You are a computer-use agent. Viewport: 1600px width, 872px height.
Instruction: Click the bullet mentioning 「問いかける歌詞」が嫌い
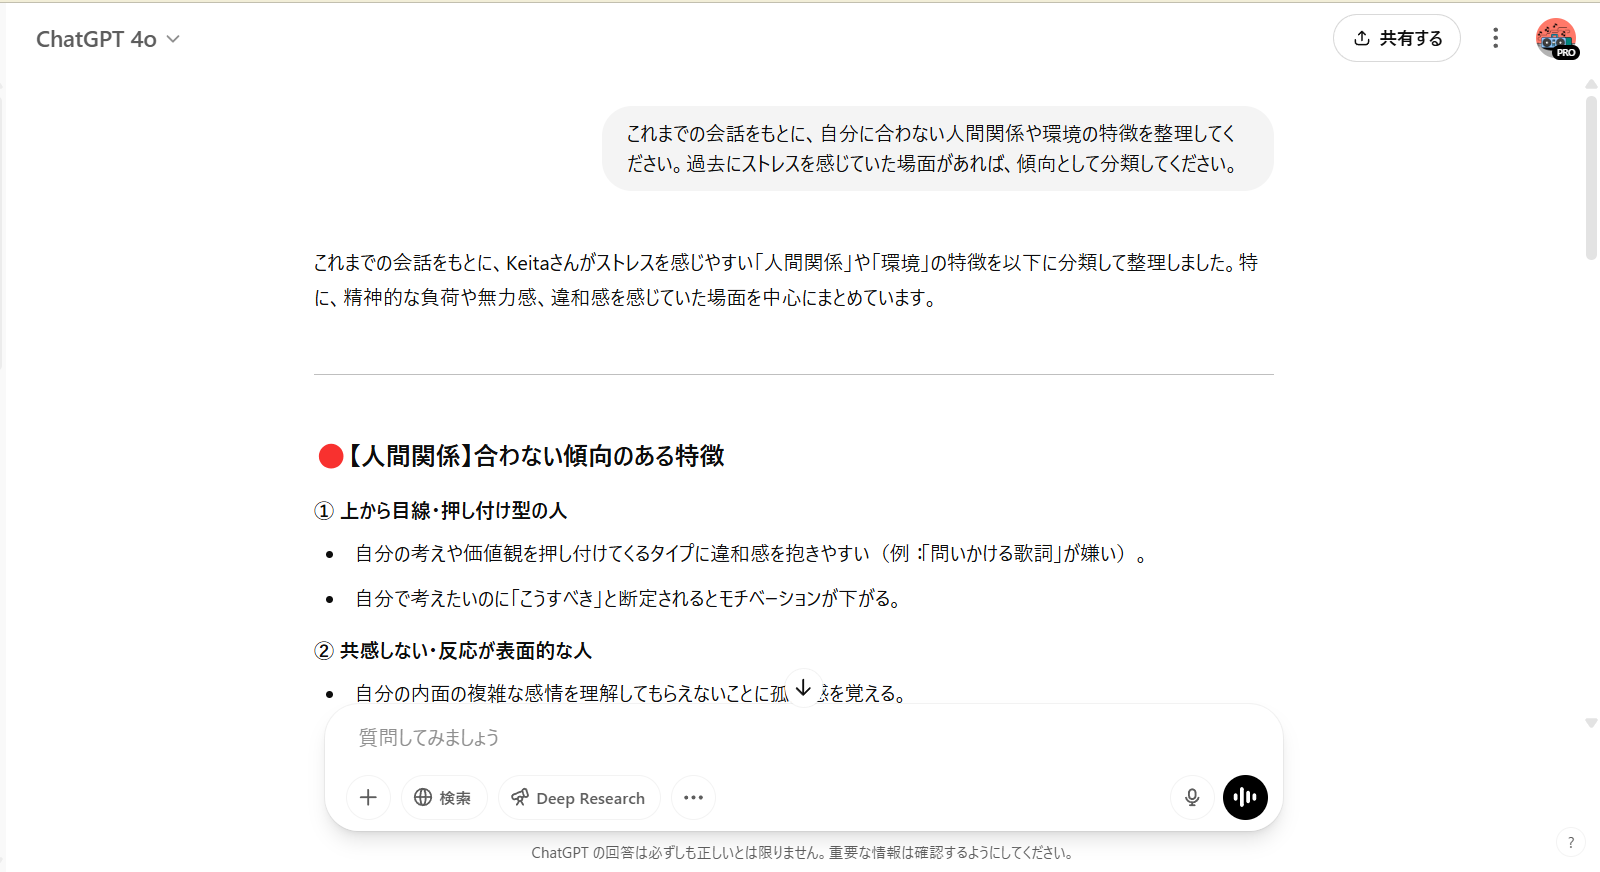[751, 554]
